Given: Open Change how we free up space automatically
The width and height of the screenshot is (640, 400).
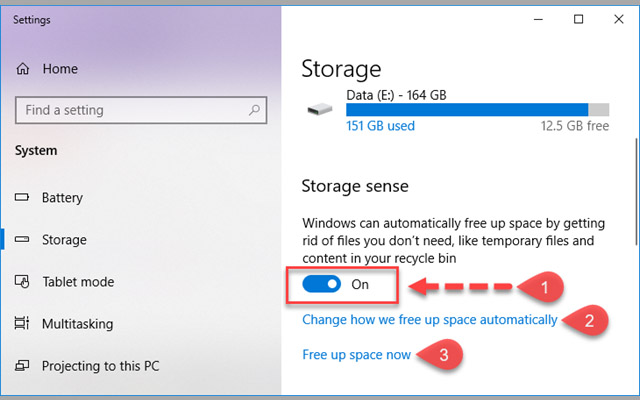Looking at the screenshot, I should [x=430, y=320].
